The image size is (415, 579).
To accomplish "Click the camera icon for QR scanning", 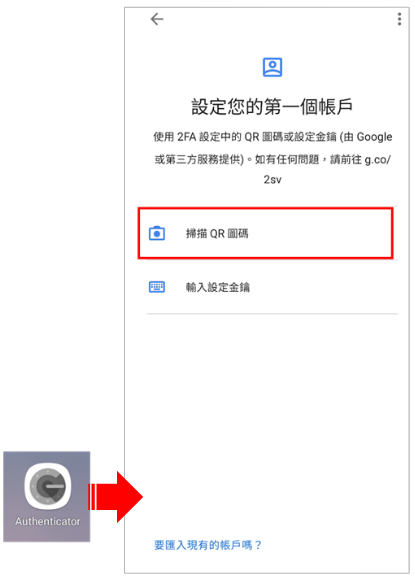I will (x=157, y=233).
